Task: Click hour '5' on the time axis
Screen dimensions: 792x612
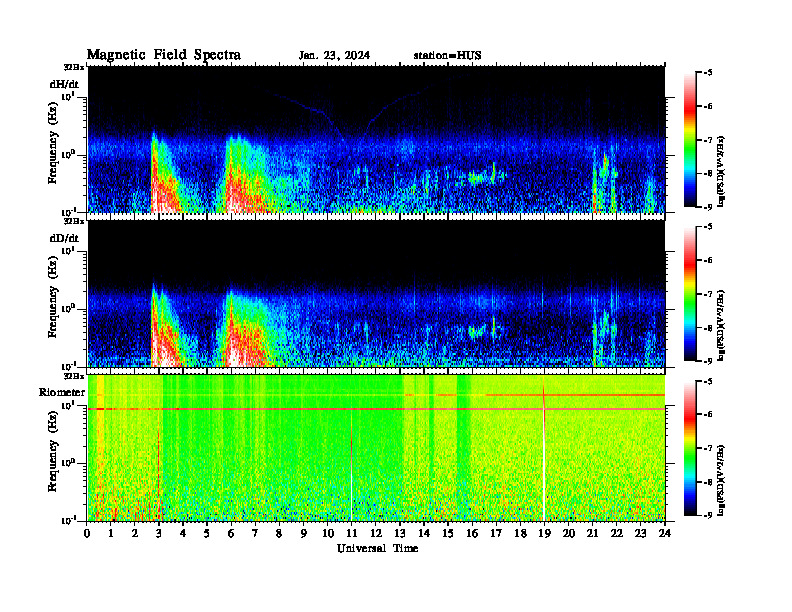Action: (208, 533)
